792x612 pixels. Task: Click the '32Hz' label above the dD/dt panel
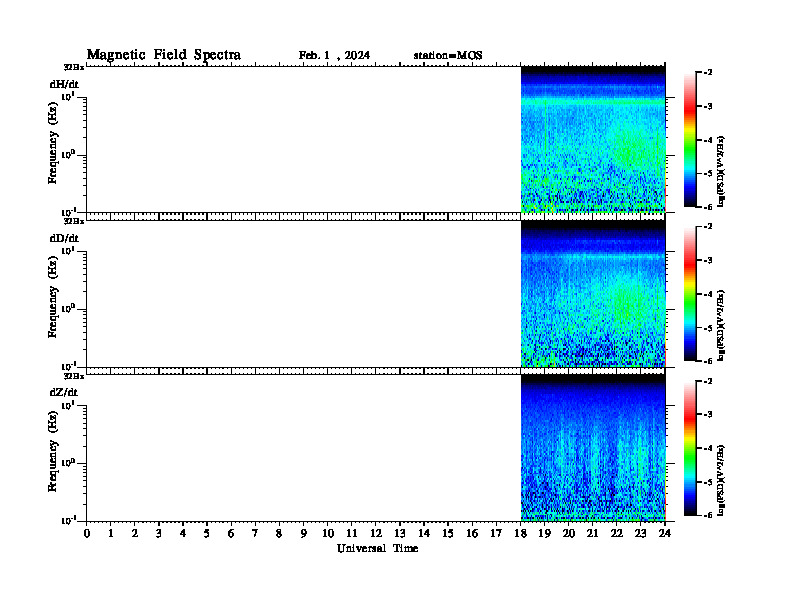click(74, 221)
